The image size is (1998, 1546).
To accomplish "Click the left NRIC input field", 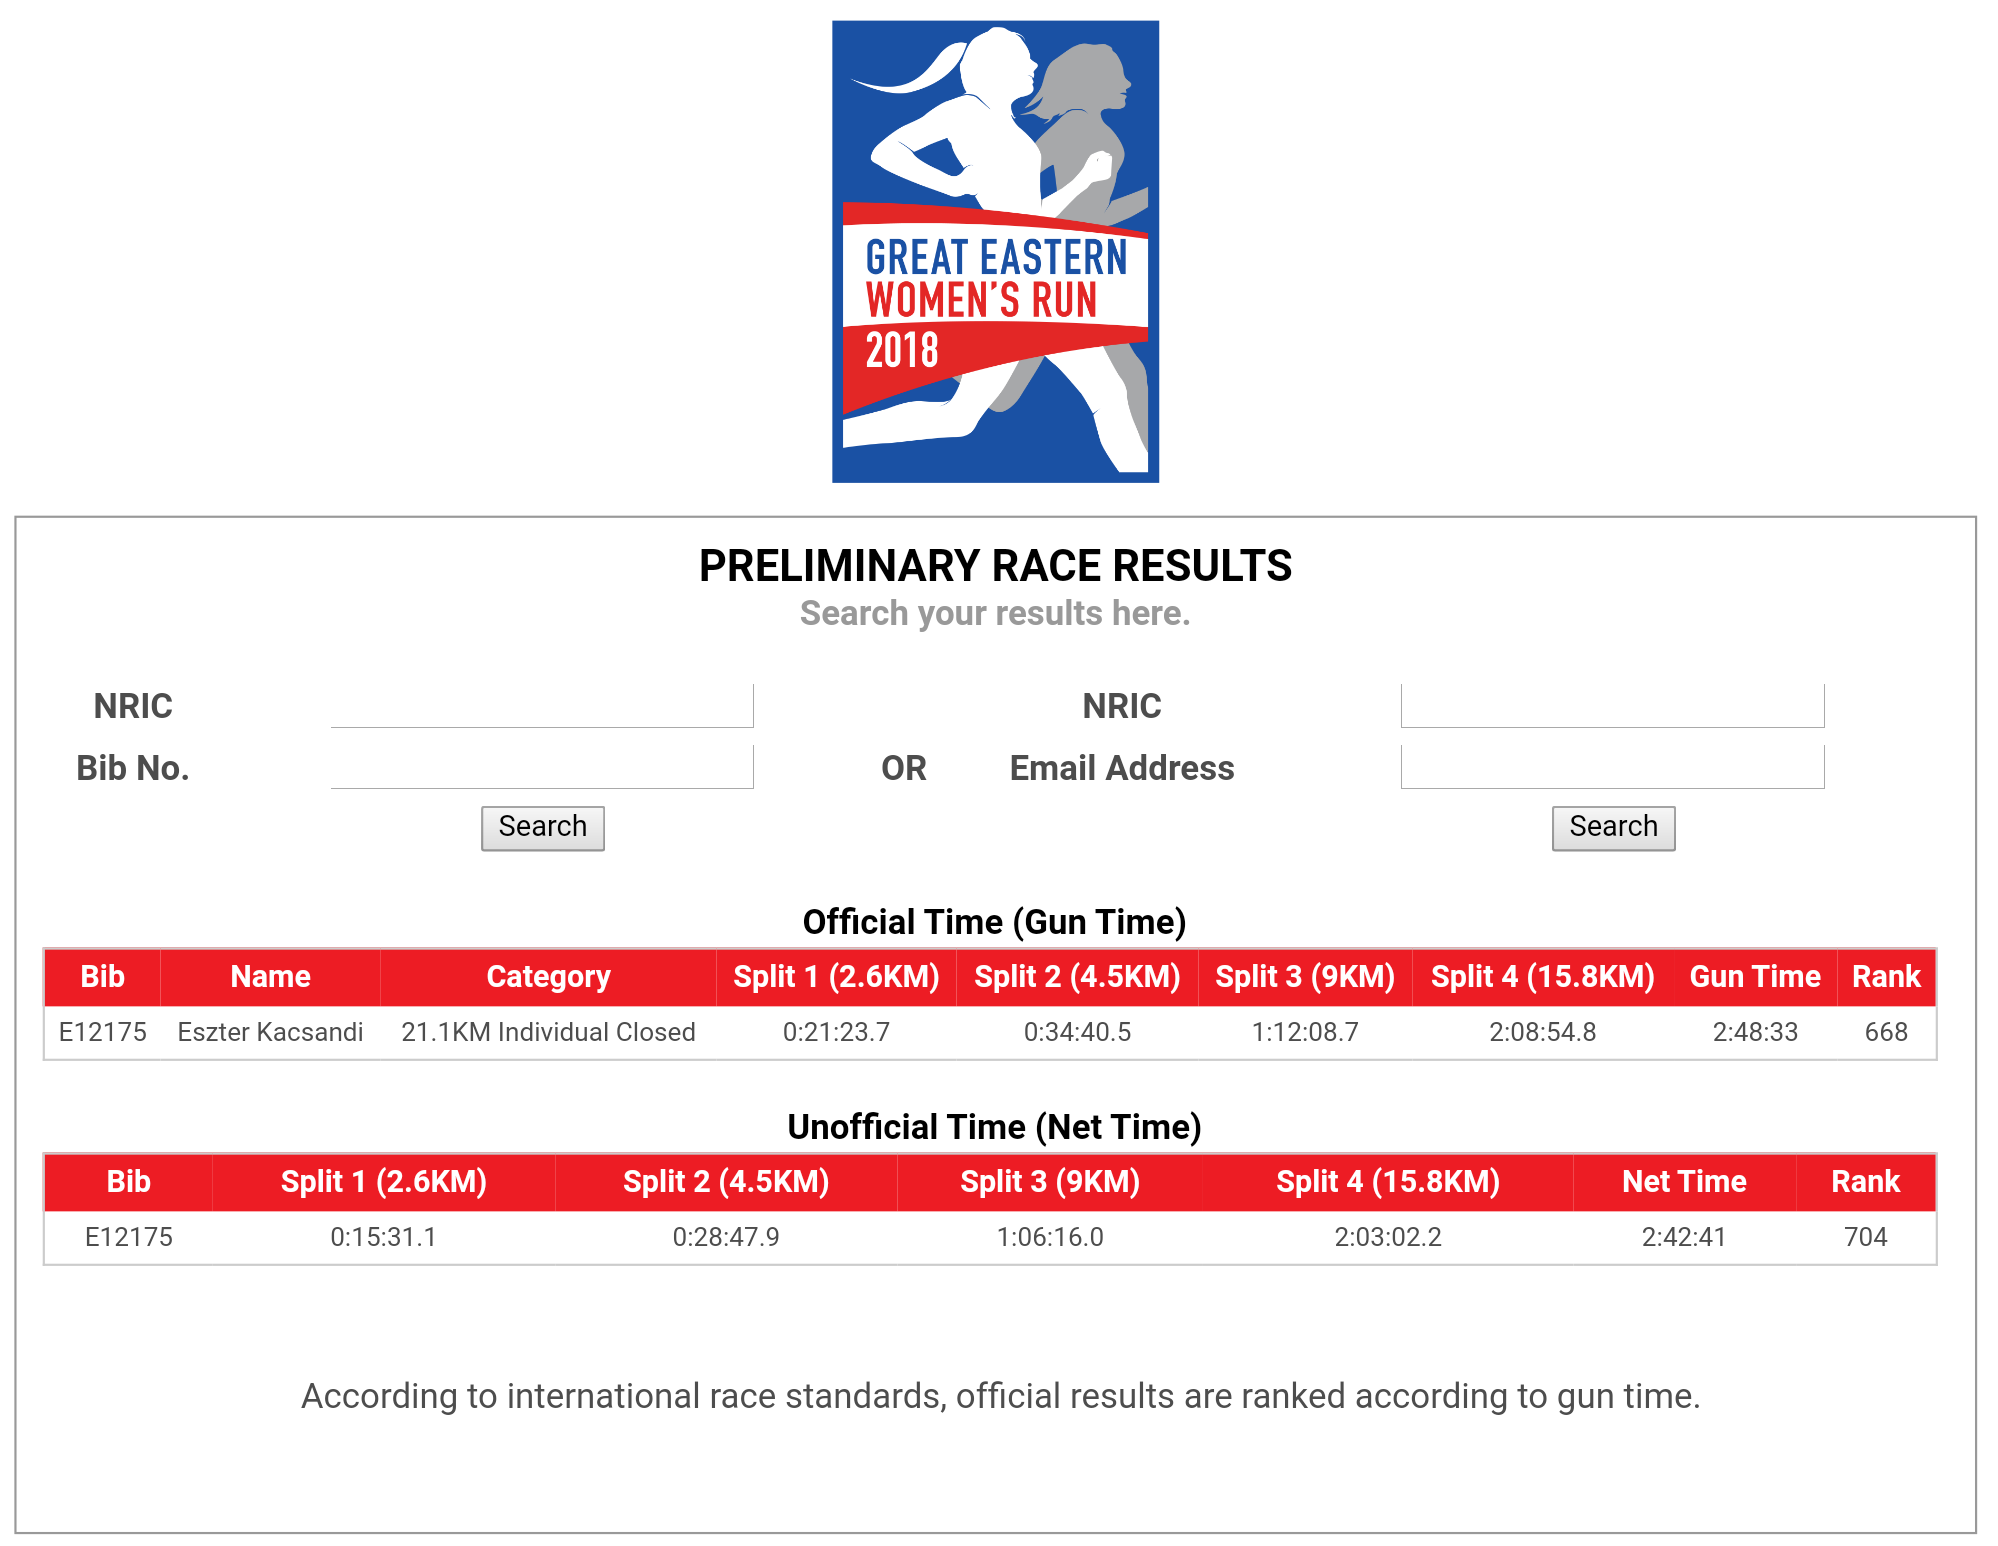I will tap(542, 706).
